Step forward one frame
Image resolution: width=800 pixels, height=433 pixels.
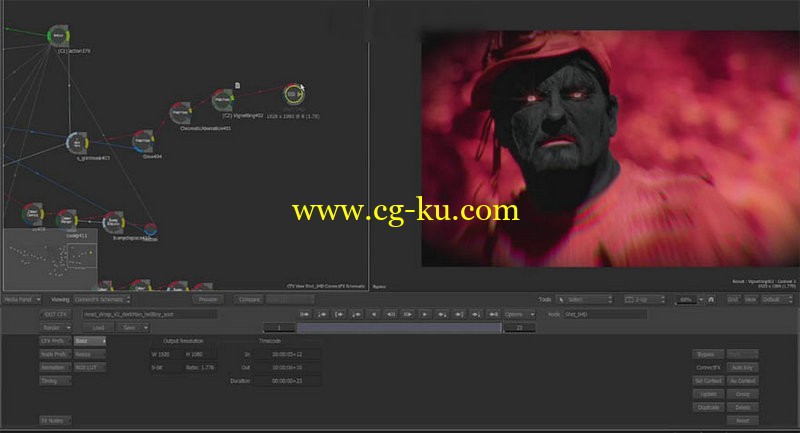tap(408, 314)
